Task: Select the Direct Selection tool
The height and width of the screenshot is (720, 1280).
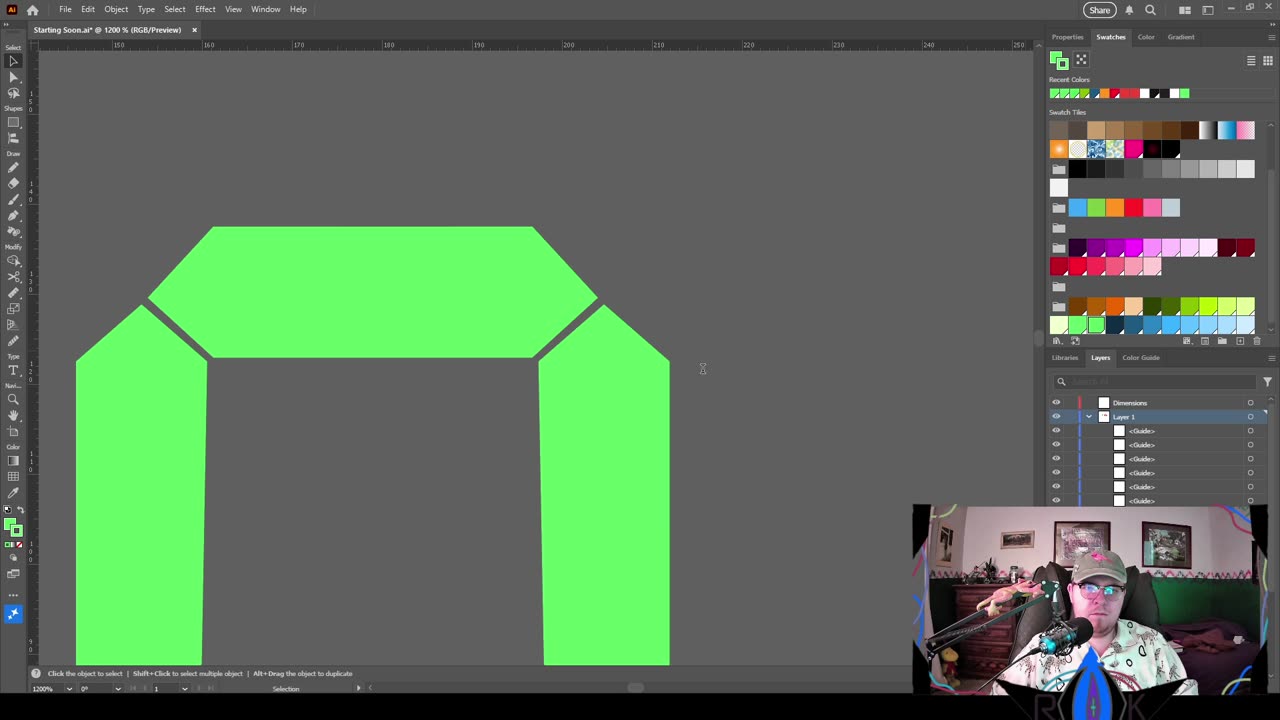Action: pyautogui.click(x=14, y=77)
